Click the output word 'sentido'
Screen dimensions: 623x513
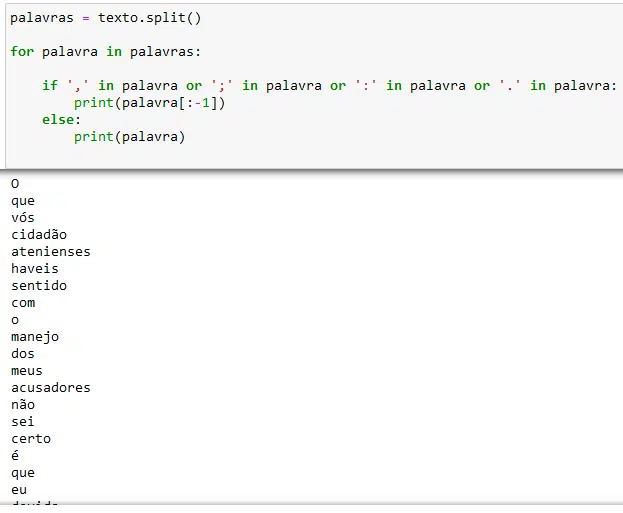(39, 285)
